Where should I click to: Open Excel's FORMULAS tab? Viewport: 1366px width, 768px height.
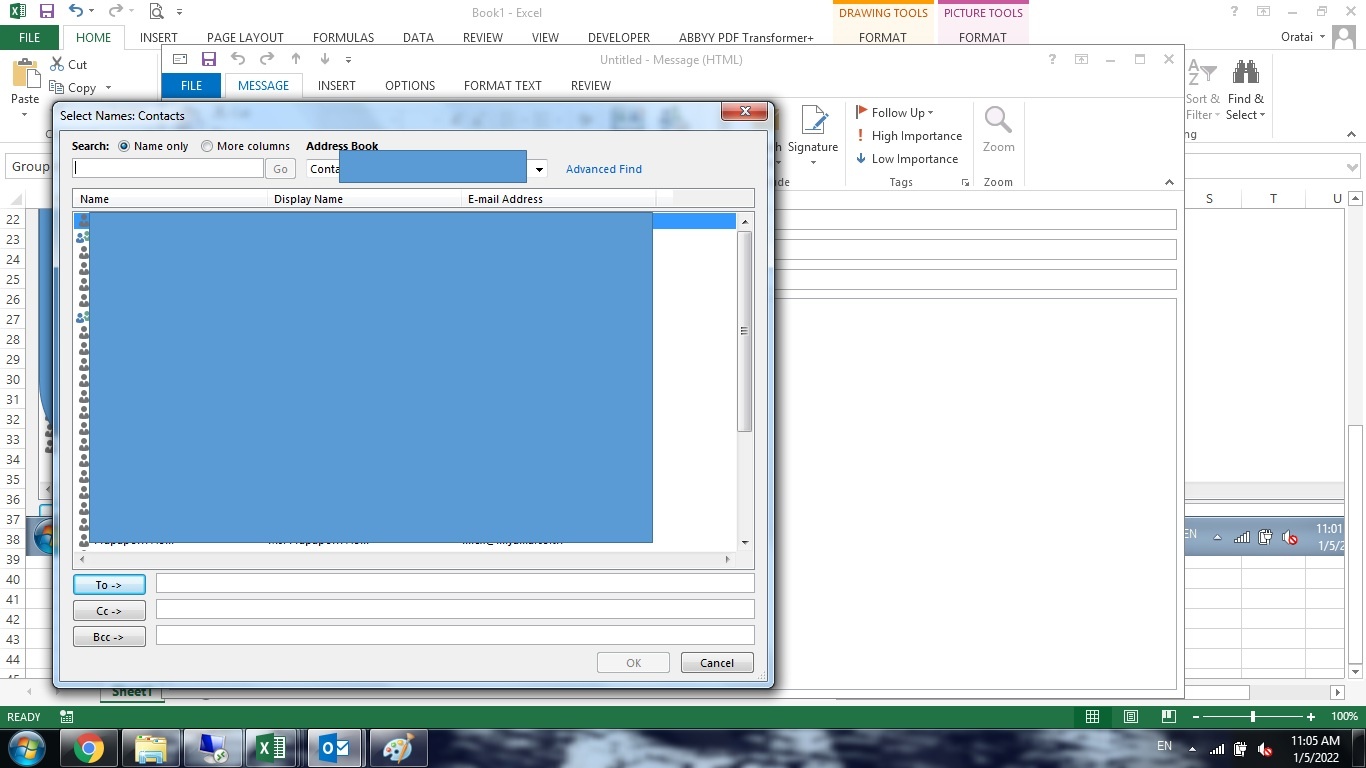[343, 38]
